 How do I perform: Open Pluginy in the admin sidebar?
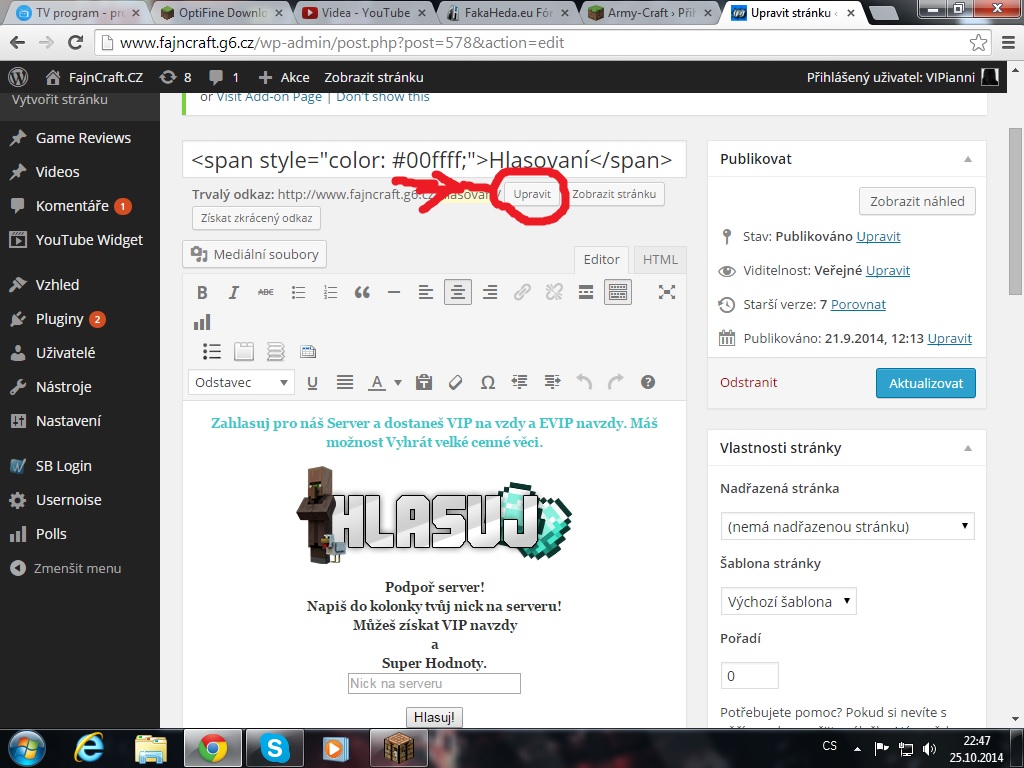(60, 319)
